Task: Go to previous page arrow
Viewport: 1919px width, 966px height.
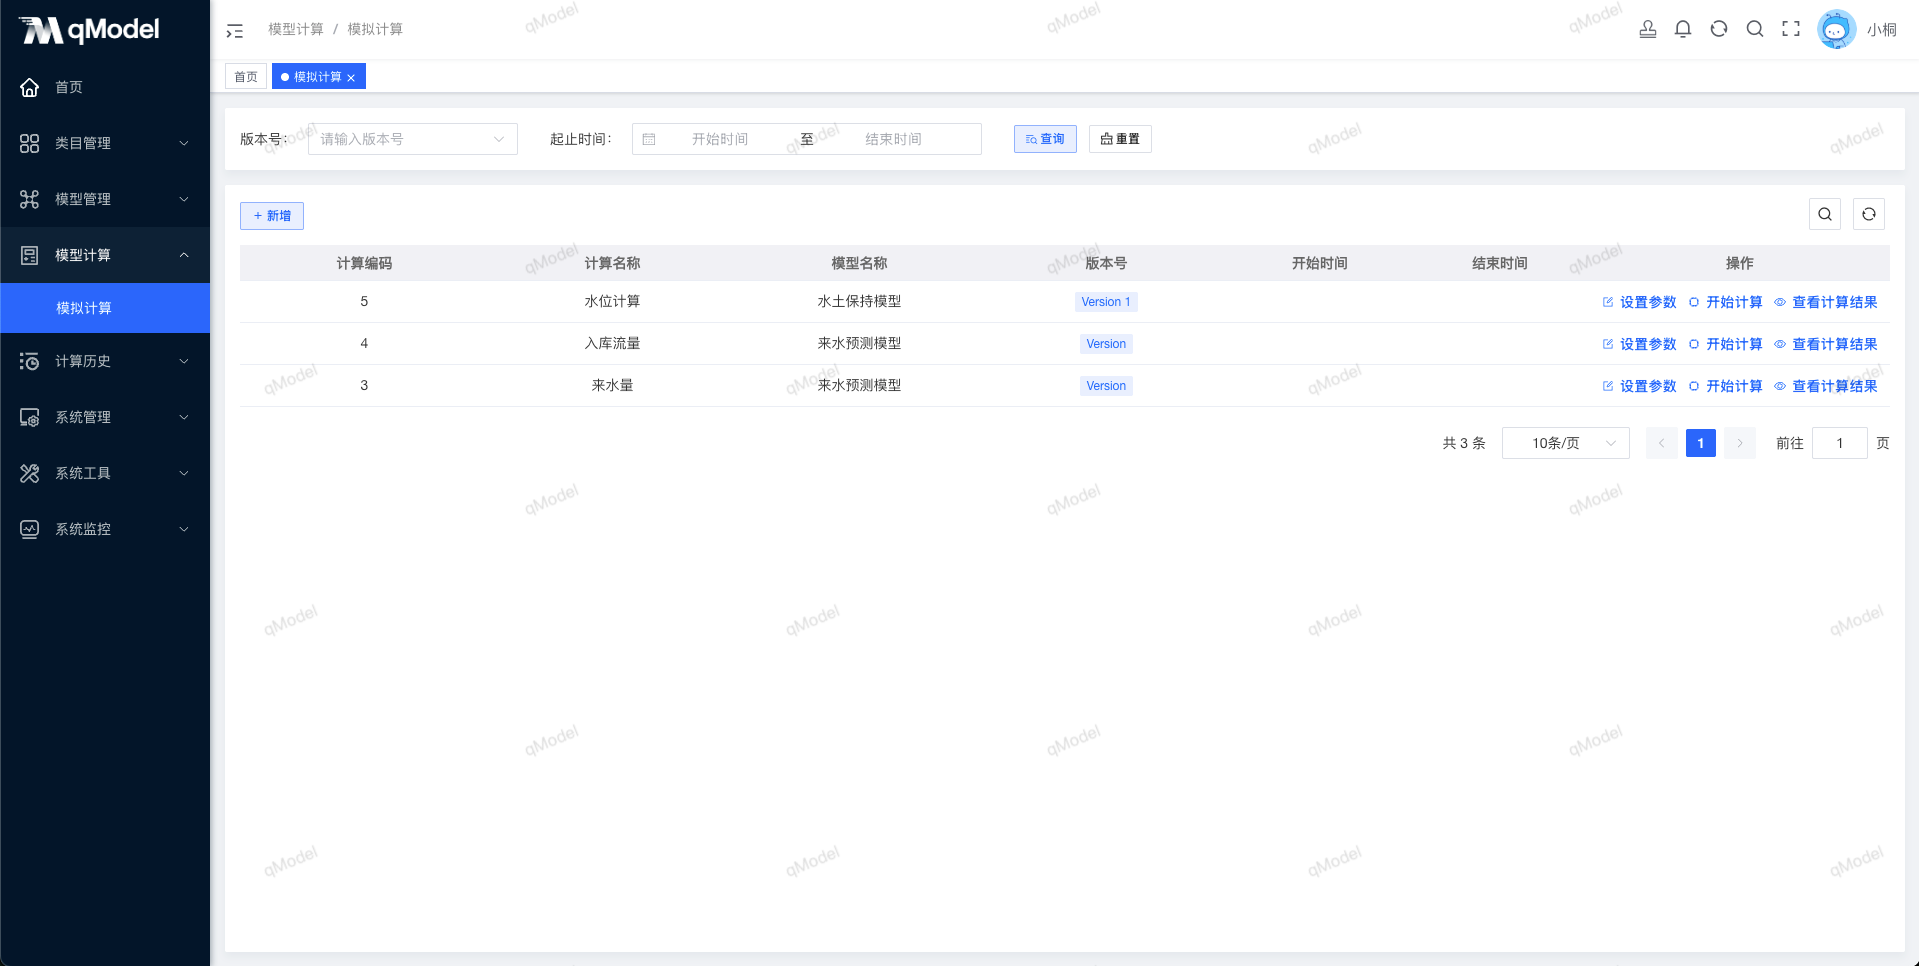Action: tap(1661, 443)
